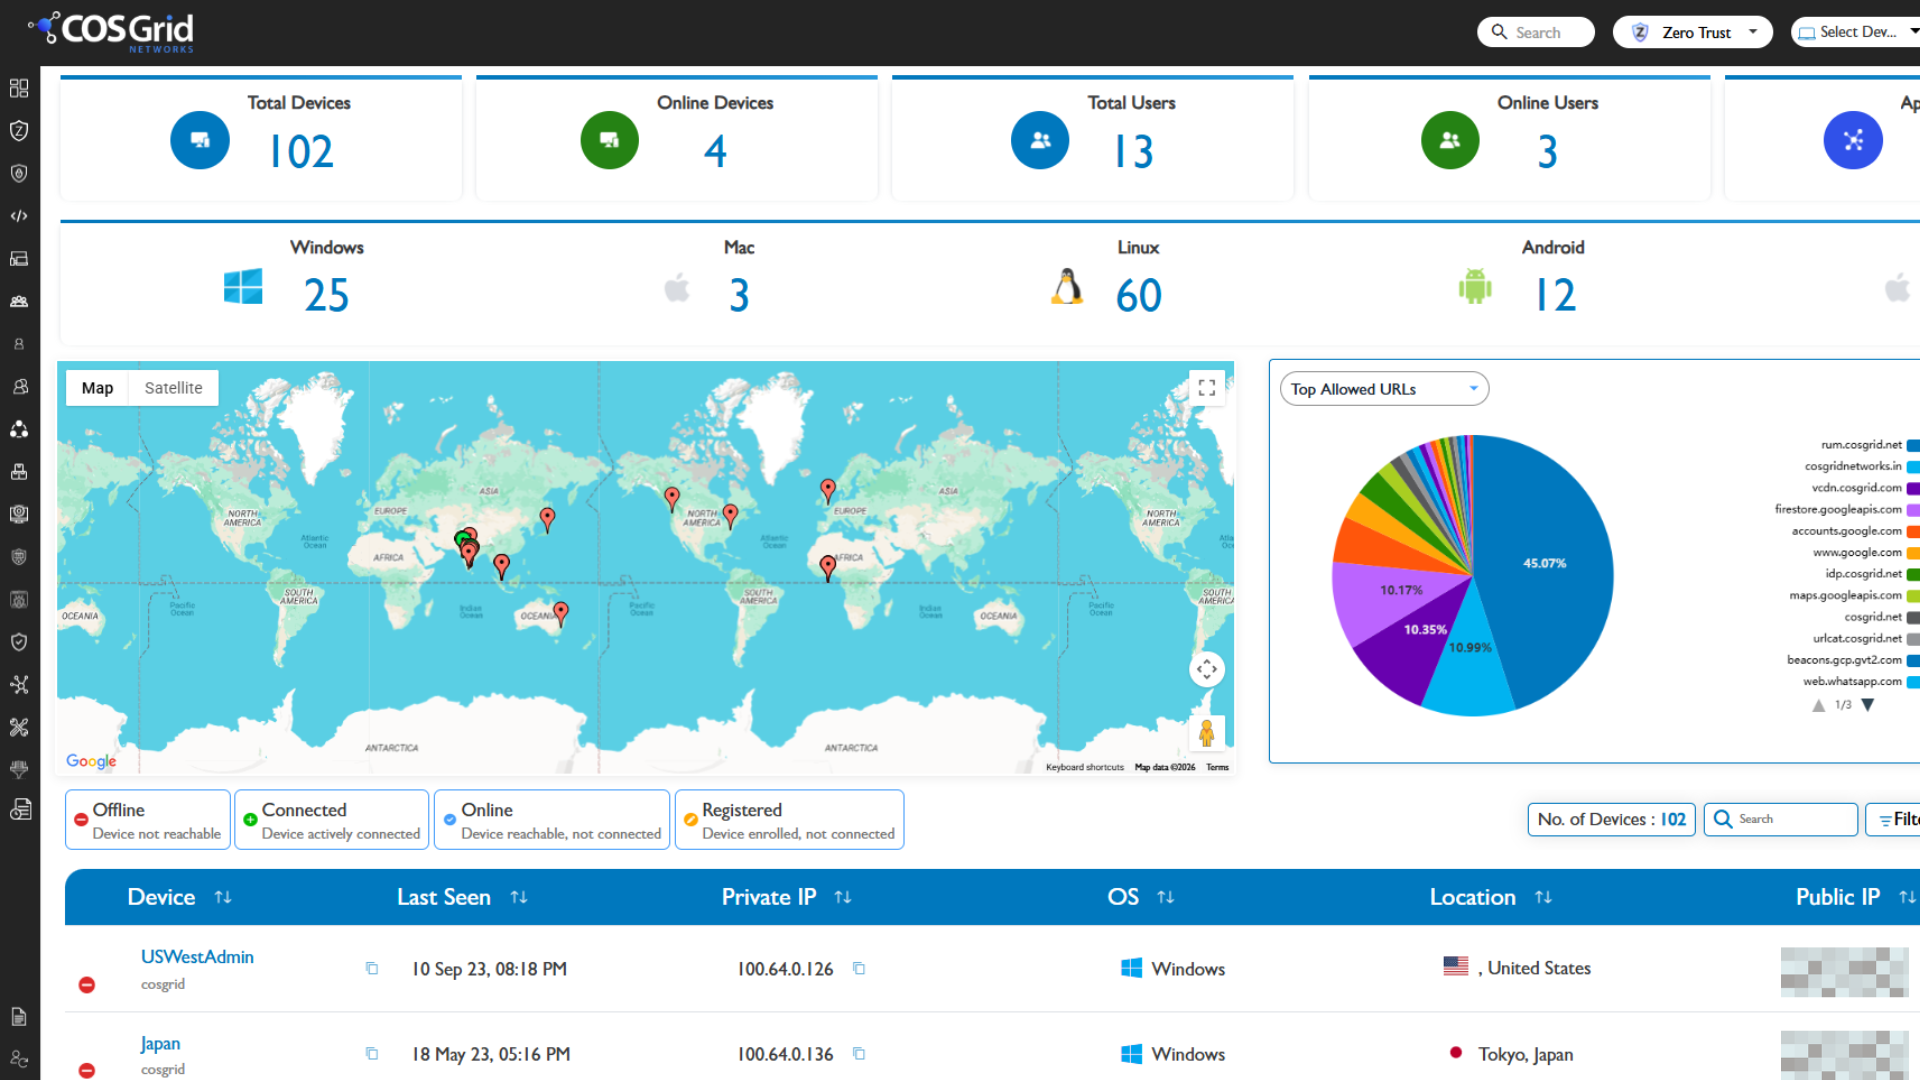Click the Online Users green circle icon
Viewport: 1920px width, 1080px height.
point(1450,140)
